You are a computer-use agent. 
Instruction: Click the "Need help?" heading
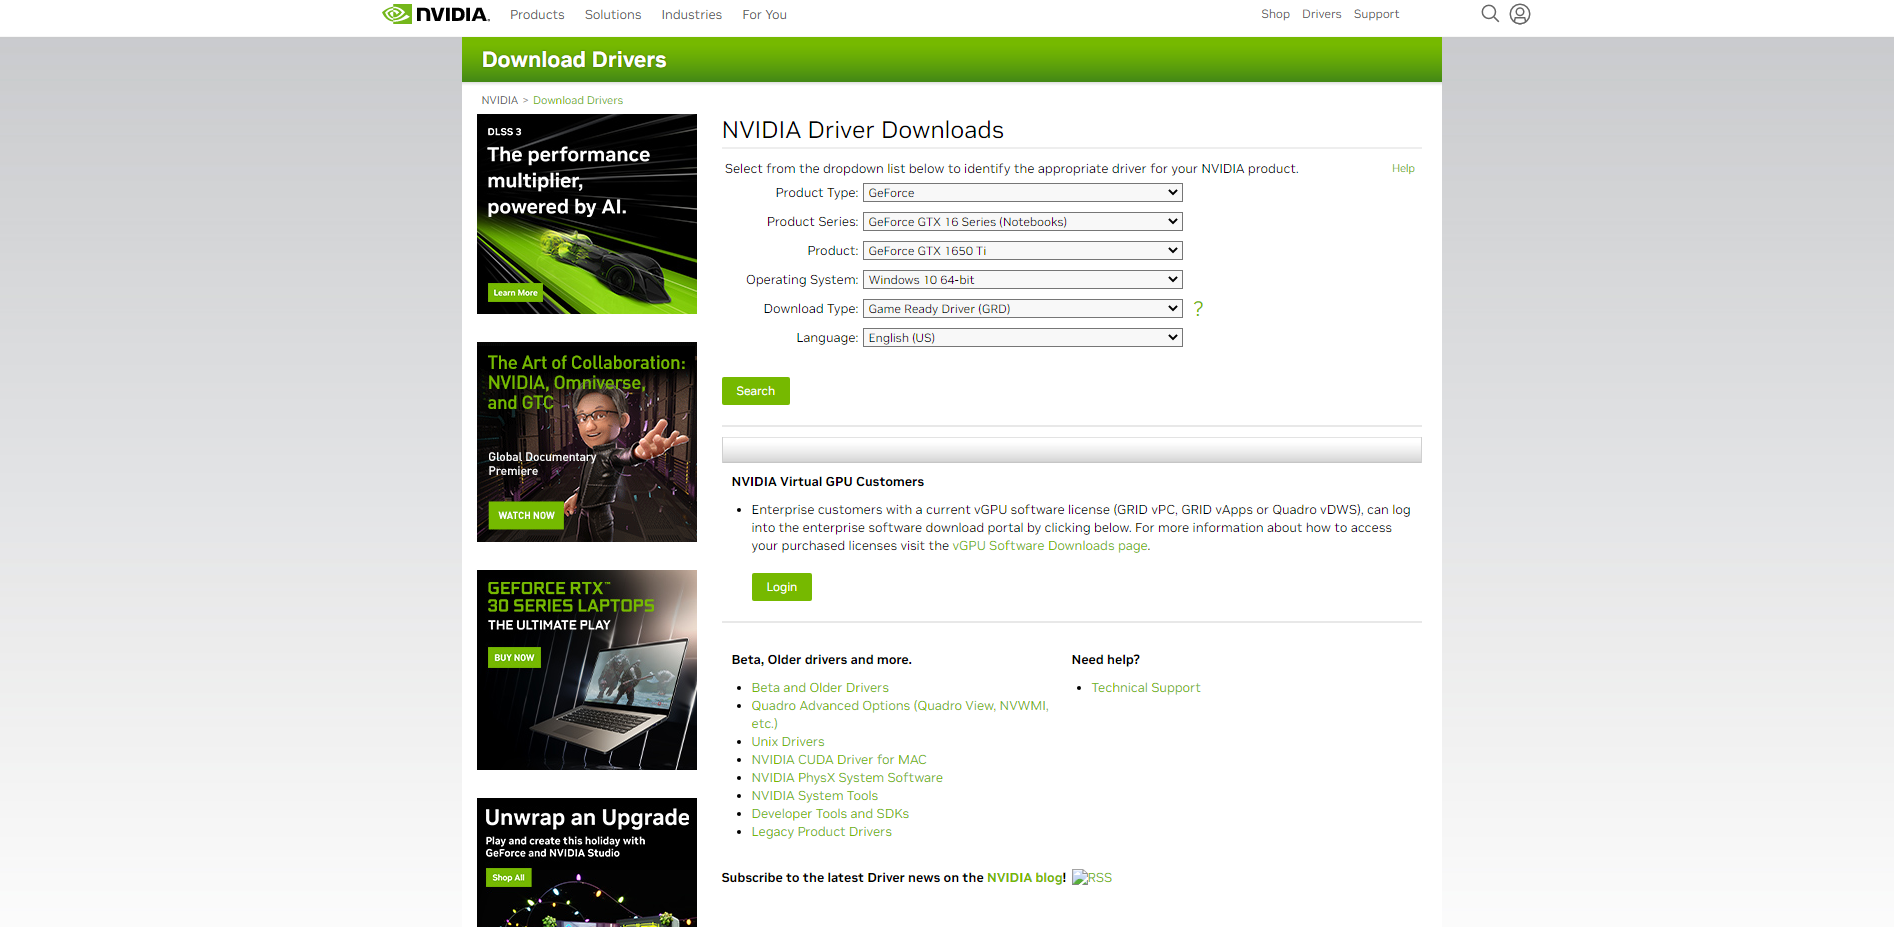click(1106, 660)
